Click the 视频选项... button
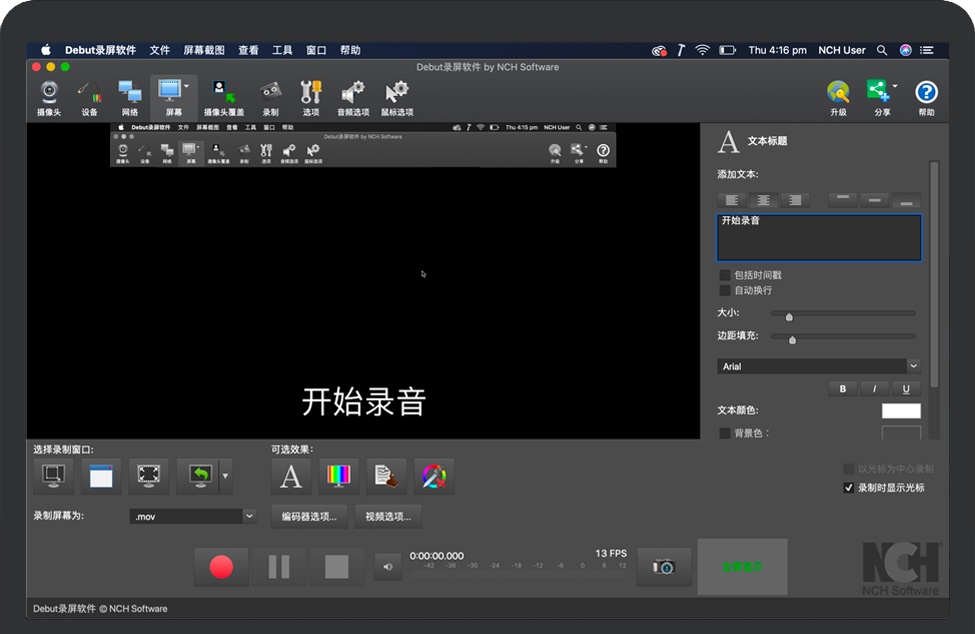Viewport: 975px width, 634px height. (388, 516)
